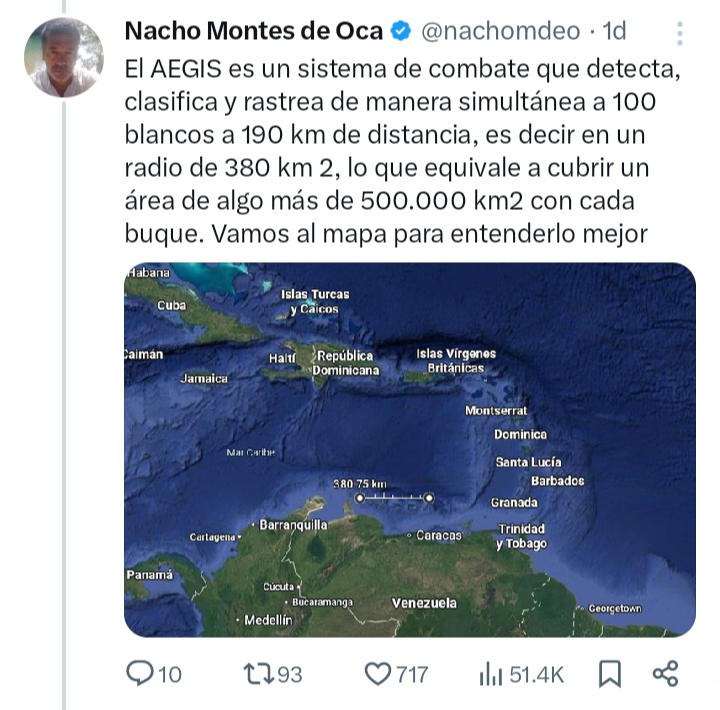Open the three-dot more options menu
720x710 pixels.
click(x=680, y=34)
